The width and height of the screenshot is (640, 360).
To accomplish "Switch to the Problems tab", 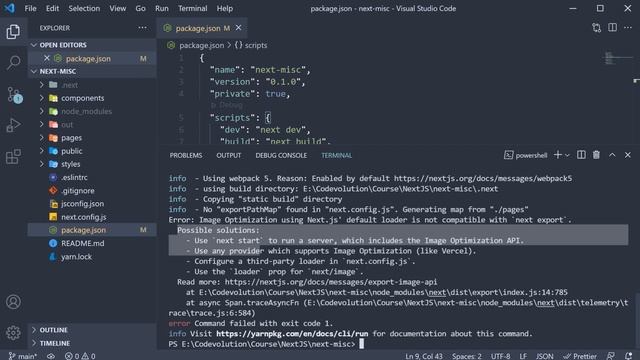I will coord(186,156).
